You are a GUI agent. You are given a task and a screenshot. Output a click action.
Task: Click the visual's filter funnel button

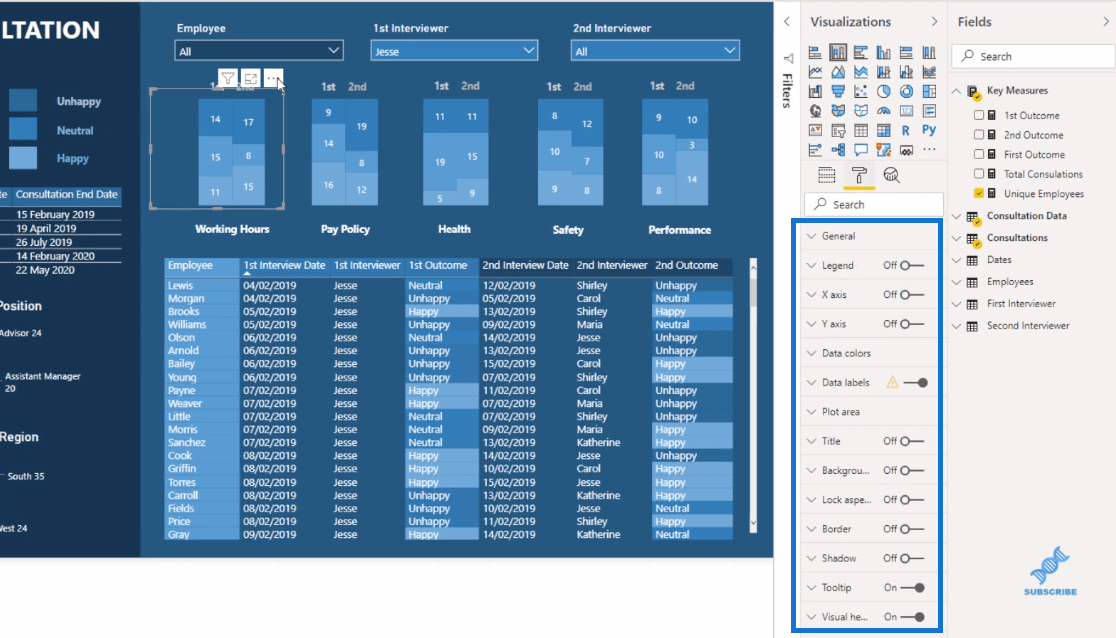pos(228,78)
